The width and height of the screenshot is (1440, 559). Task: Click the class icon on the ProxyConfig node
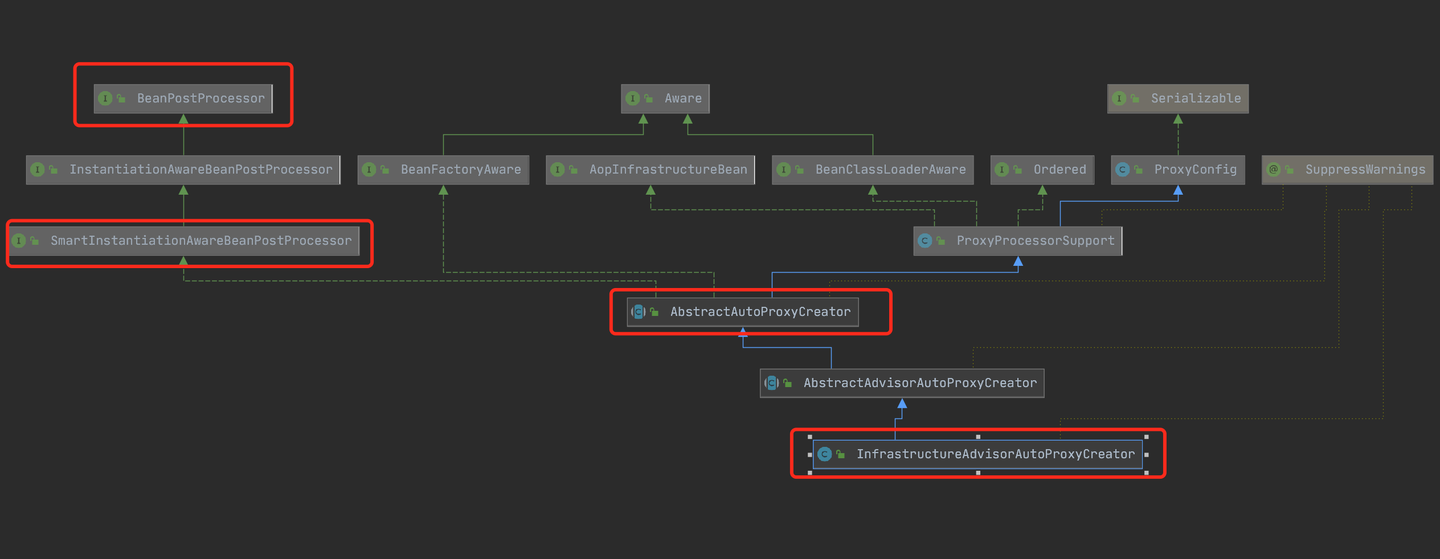coord(1122,169)
